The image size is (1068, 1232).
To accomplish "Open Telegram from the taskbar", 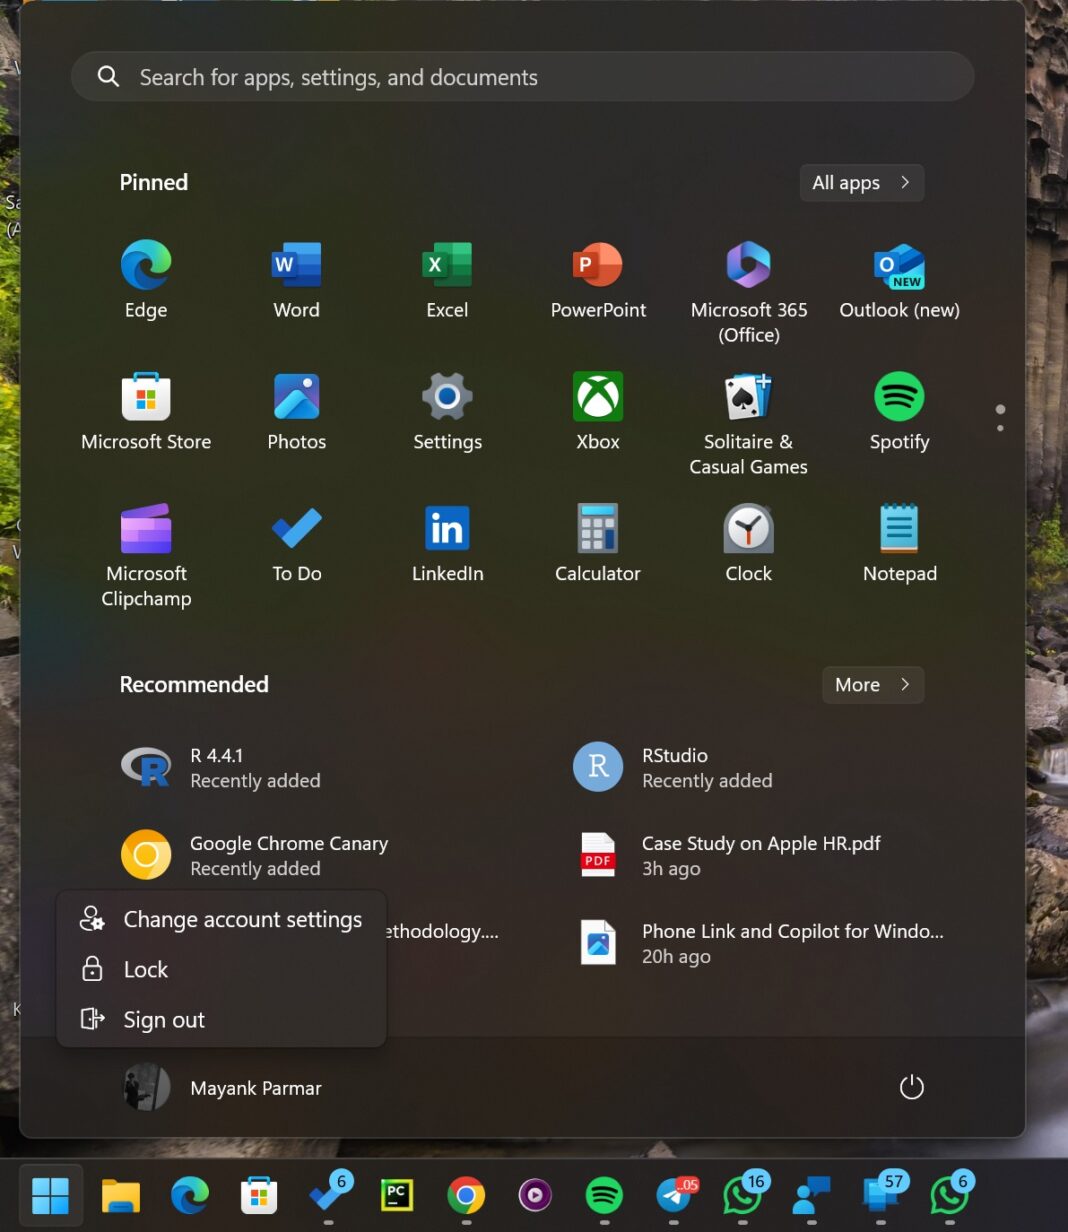I will click(x=672, y=1196).
